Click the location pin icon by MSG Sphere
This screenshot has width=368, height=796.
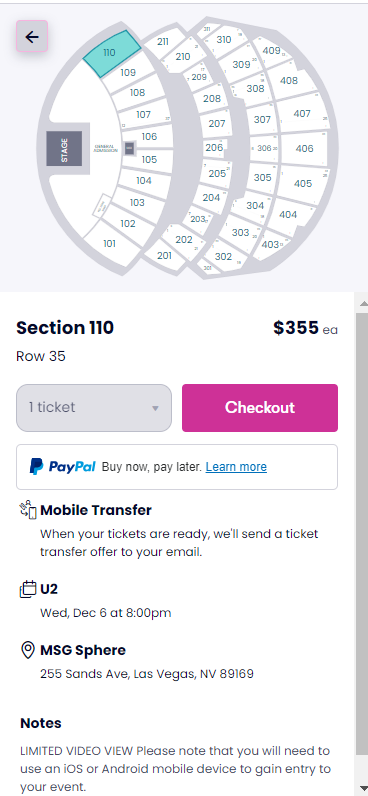(28, 650)
